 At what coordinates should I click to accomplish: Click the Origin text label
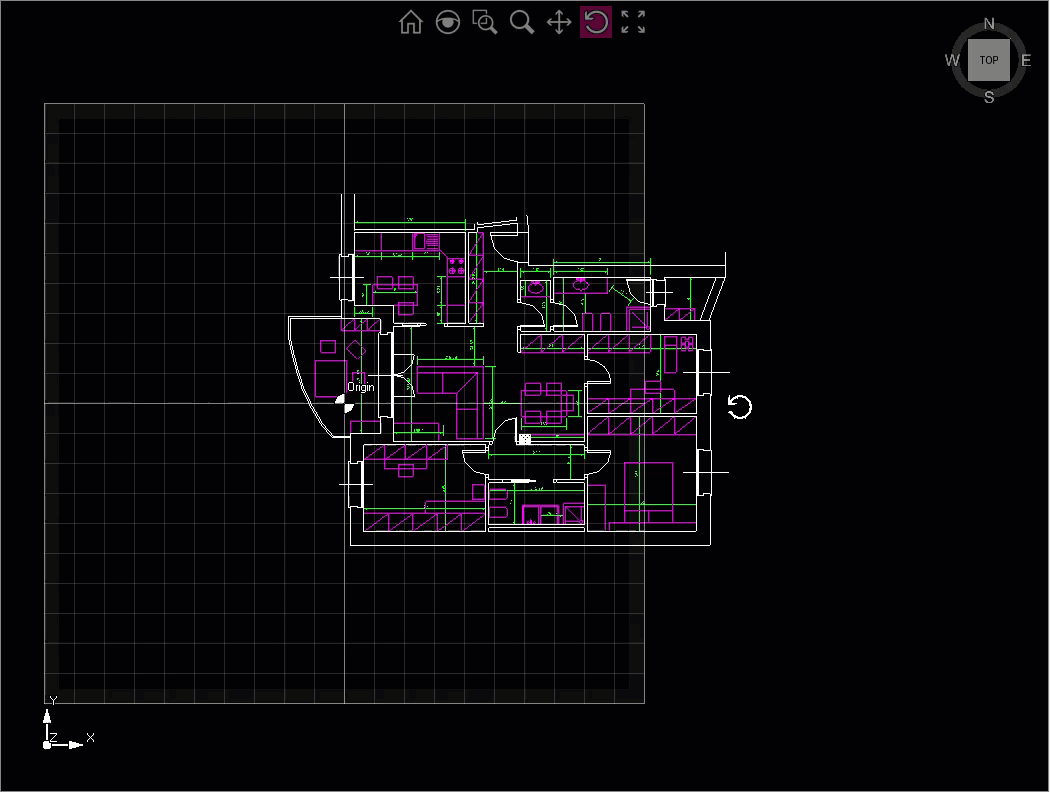(x=361, y=387)
